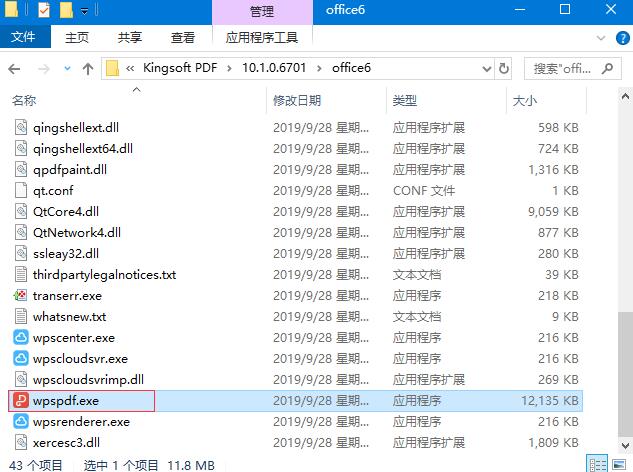Click the Properties quick access icon with checkmark

44,10
